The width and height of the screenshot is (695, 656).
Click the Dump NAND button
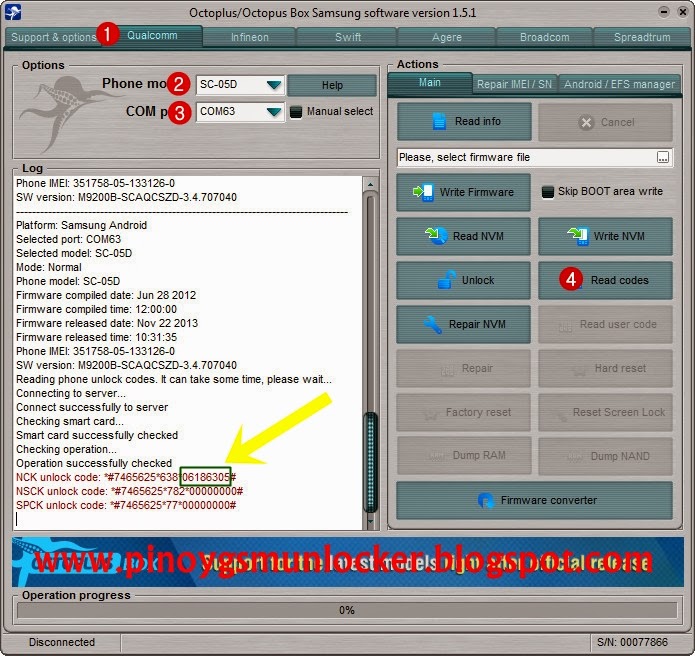pos(605,456)
